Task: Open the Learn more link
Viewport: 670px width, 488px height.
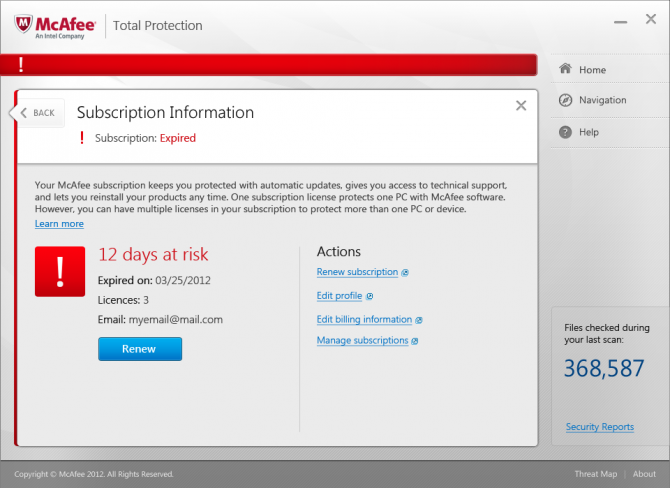Action: coord(59,223)
